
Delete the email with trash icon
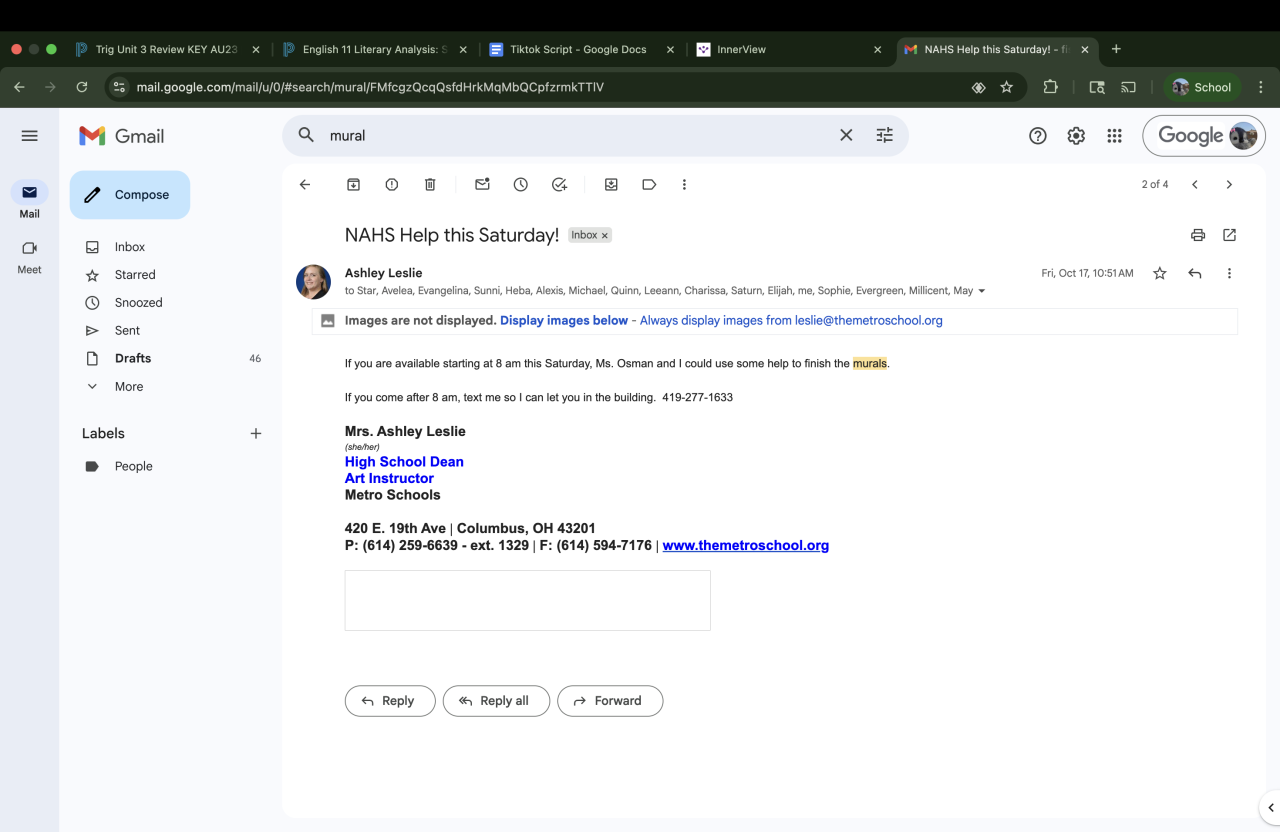430,184
